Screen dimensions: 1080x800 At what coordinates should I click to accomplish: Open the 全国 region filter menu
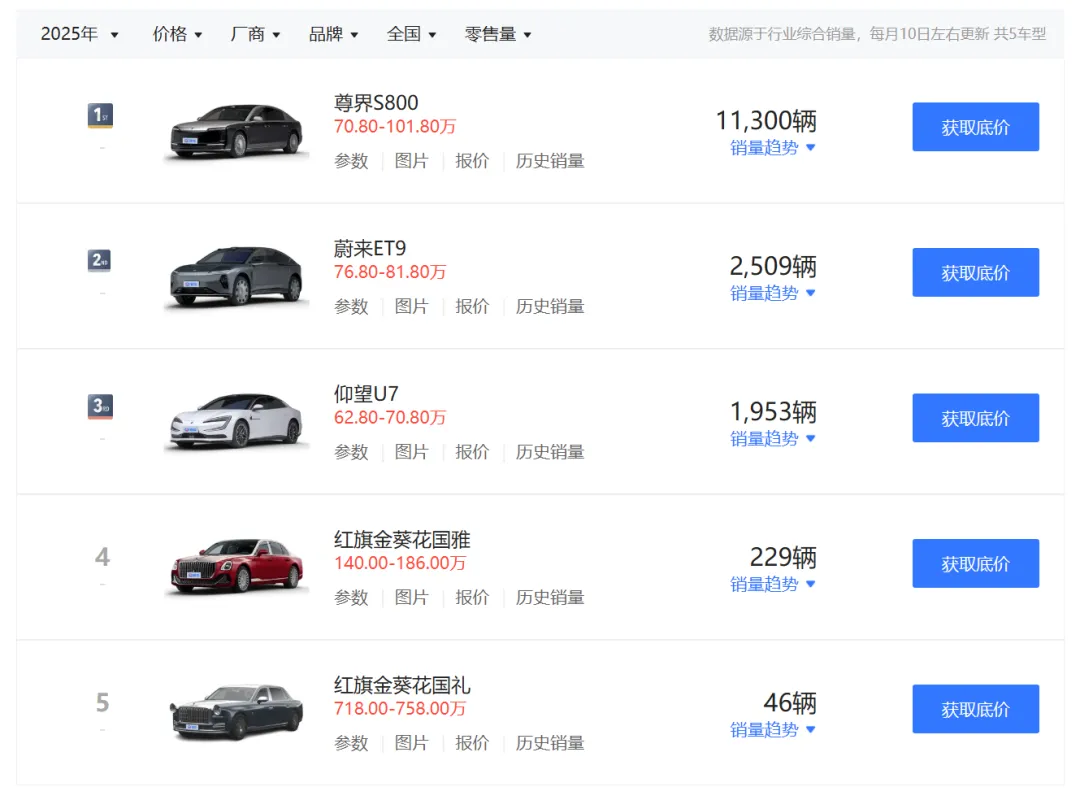click(411, 34)
